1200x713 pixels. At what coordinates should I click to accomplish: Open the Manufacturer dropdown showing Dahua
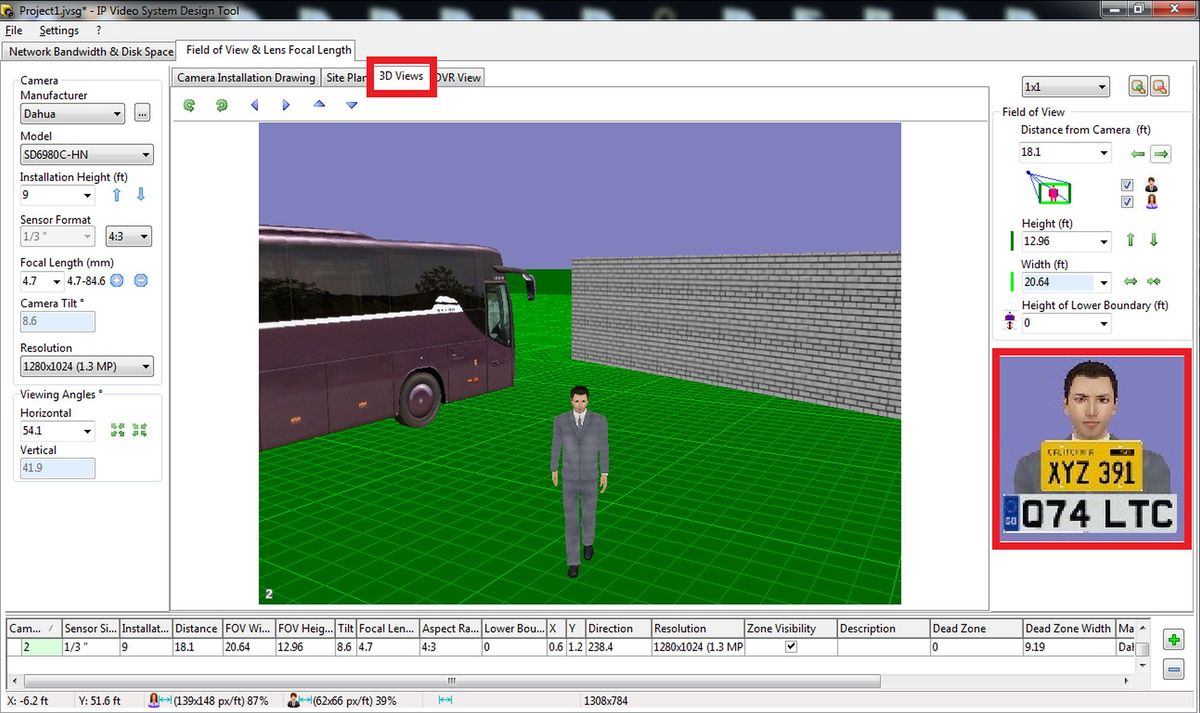pos(72,114)
